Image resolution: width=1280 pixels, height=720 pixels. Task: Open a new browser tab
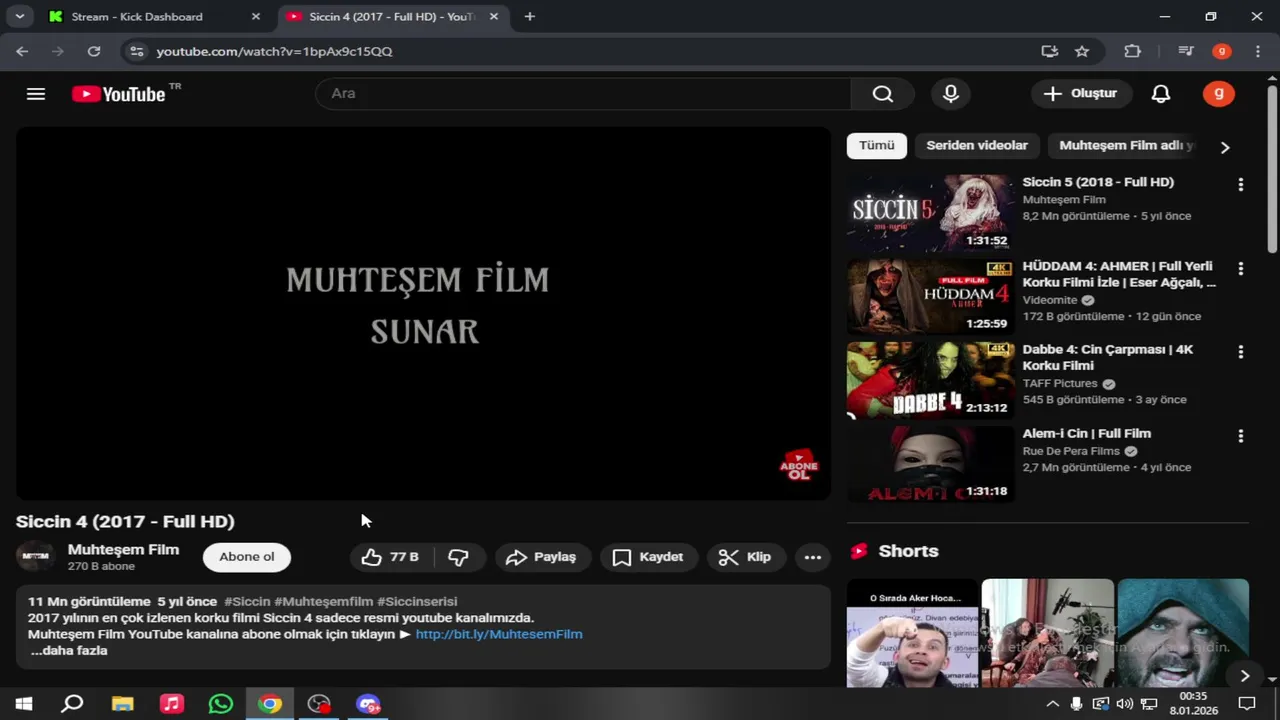click(530, 17)
